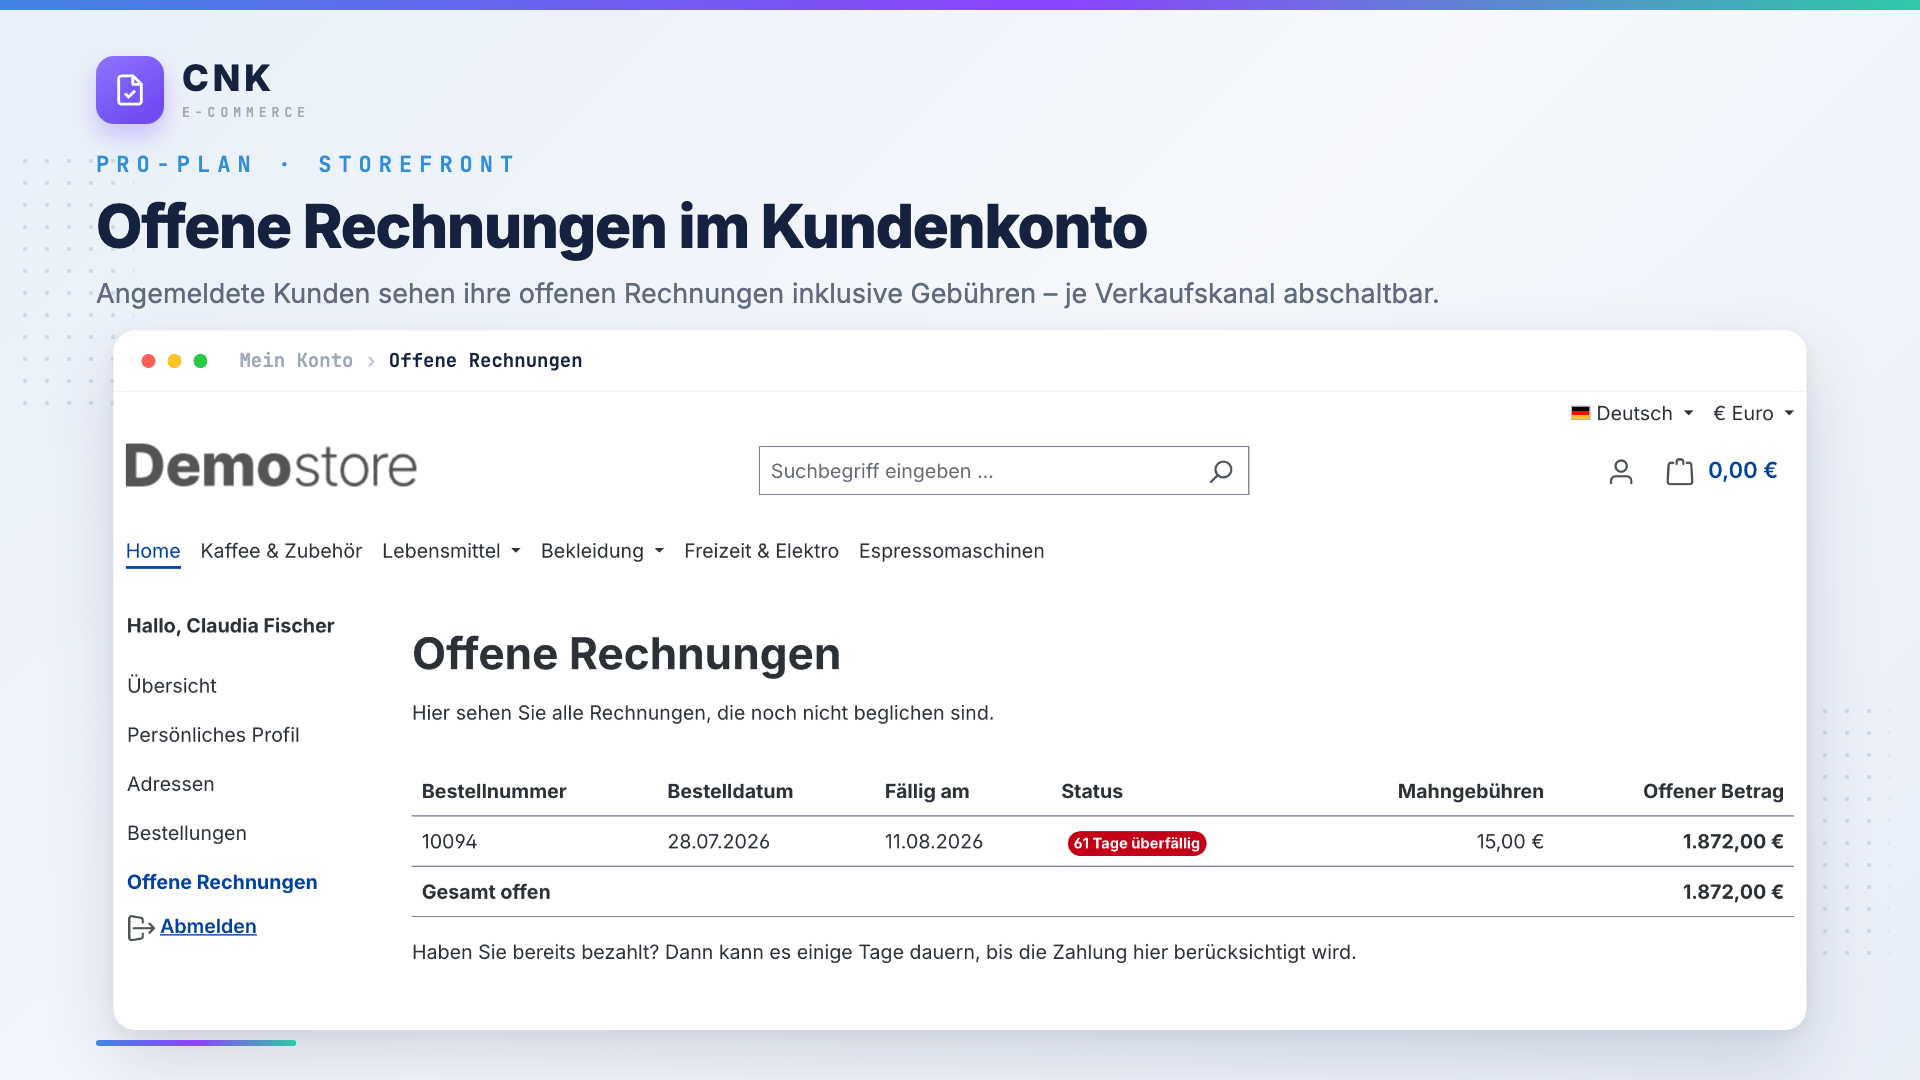Click the CNK document logo icon
Screen dimensions: 1920x1080
(x=130, y=90)
